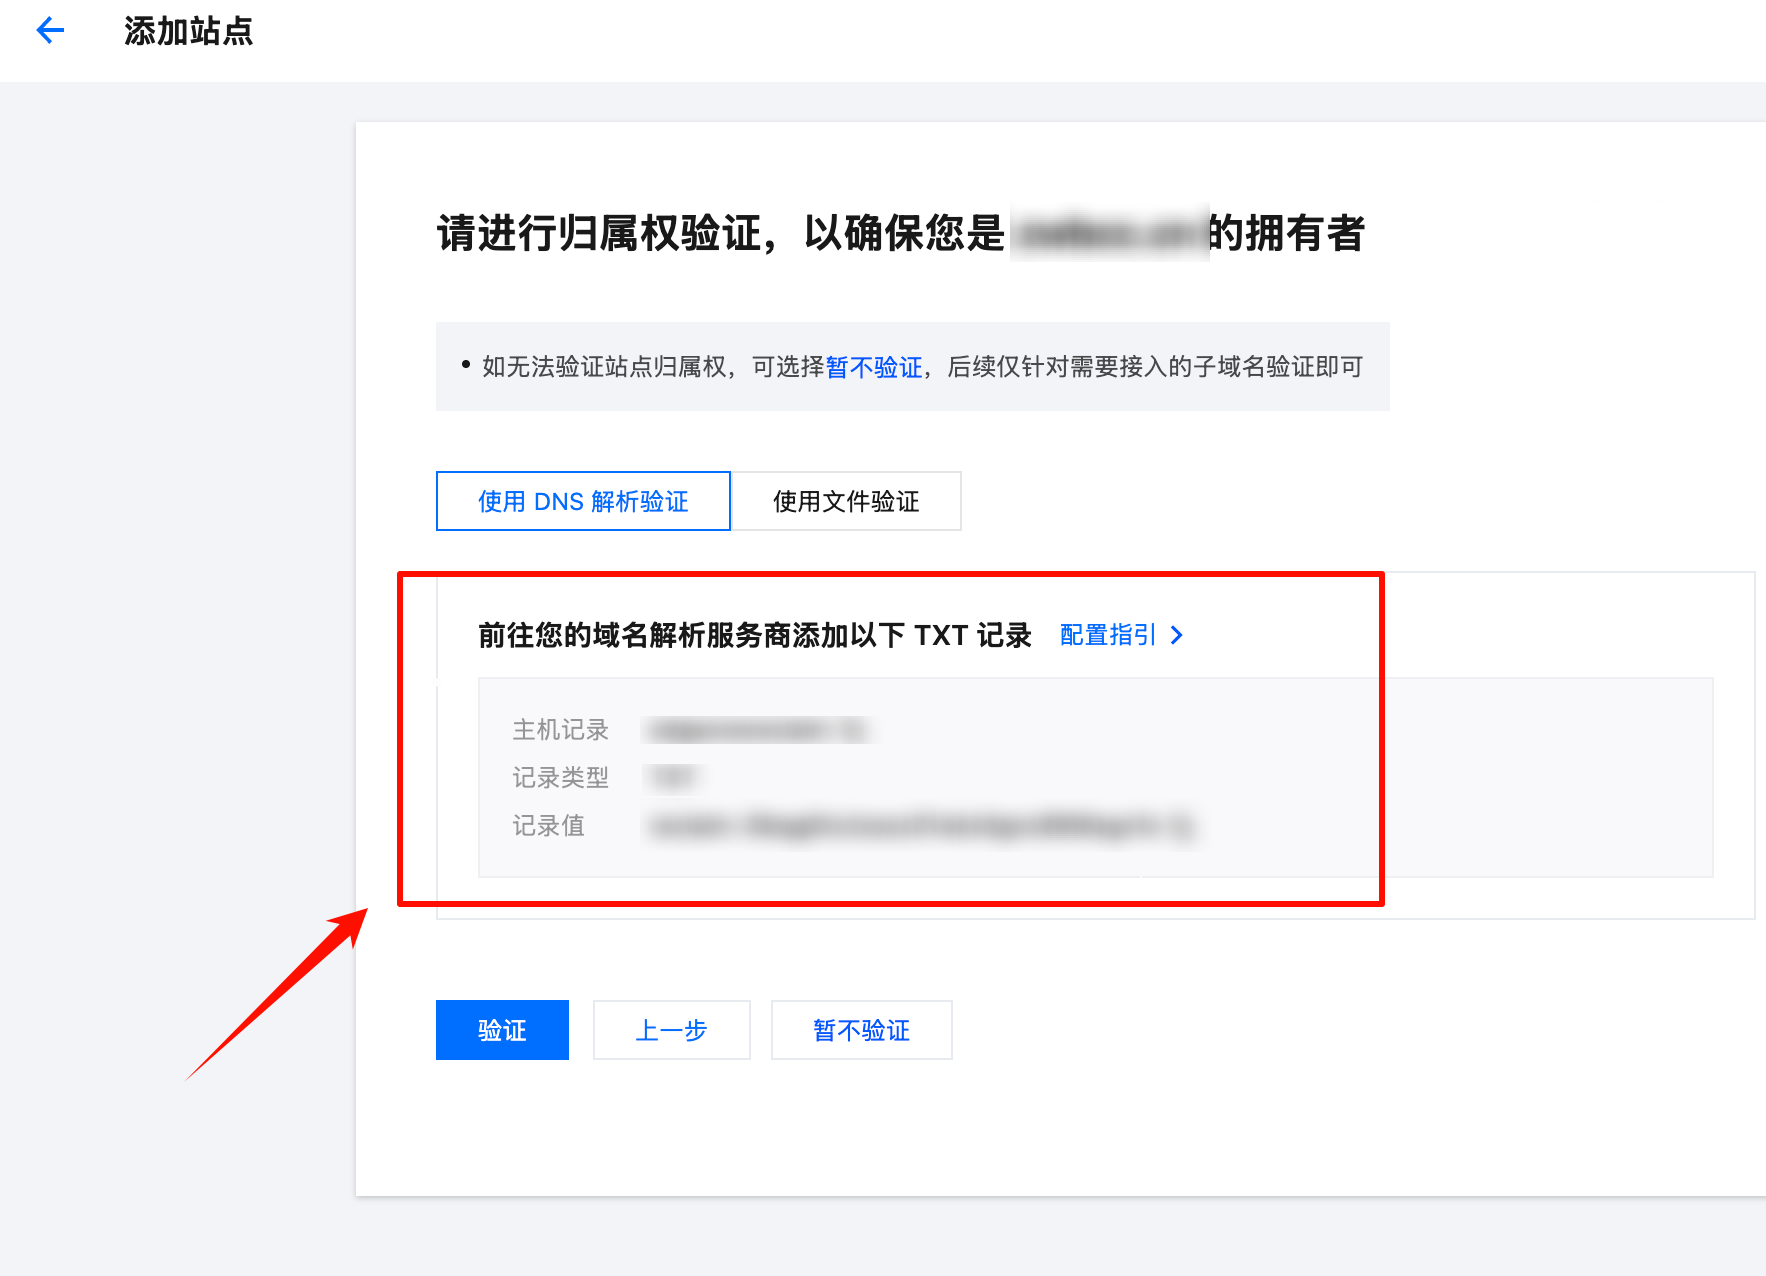
Task: Go back with the 上一步 button
Action: coord(671,1030)
